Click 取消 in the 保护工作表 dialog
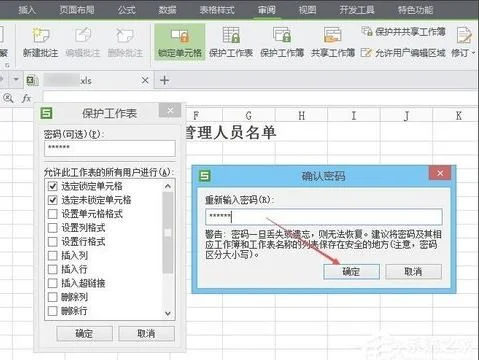479x360 pixels. point(146,333)
